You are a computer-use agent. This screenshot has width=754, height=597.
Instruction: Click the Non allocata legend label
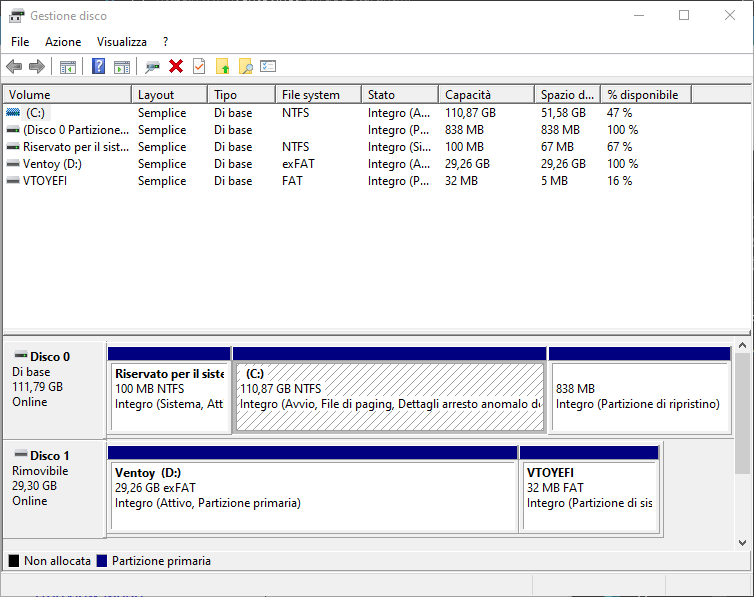[57, 561]
